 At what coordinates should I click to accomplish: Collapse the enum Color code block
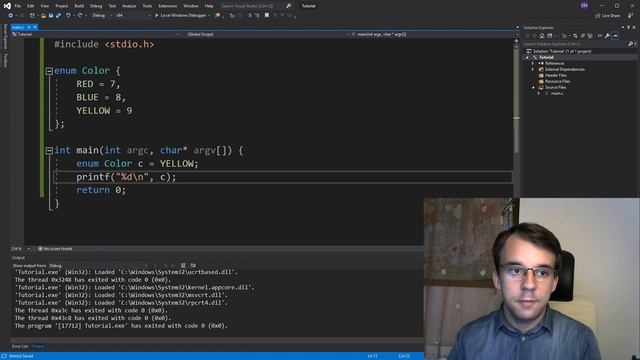click(49, 71)
